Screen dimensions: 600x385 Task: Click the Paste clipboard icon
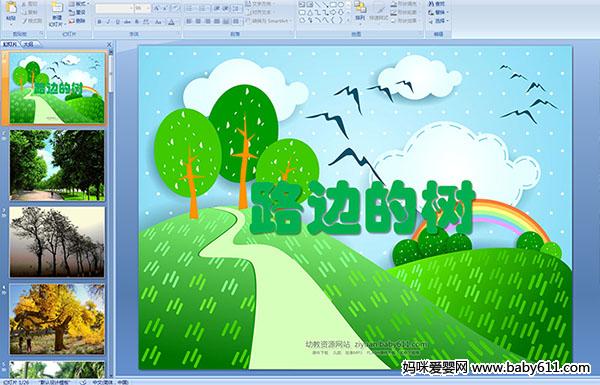click(11, 8)
